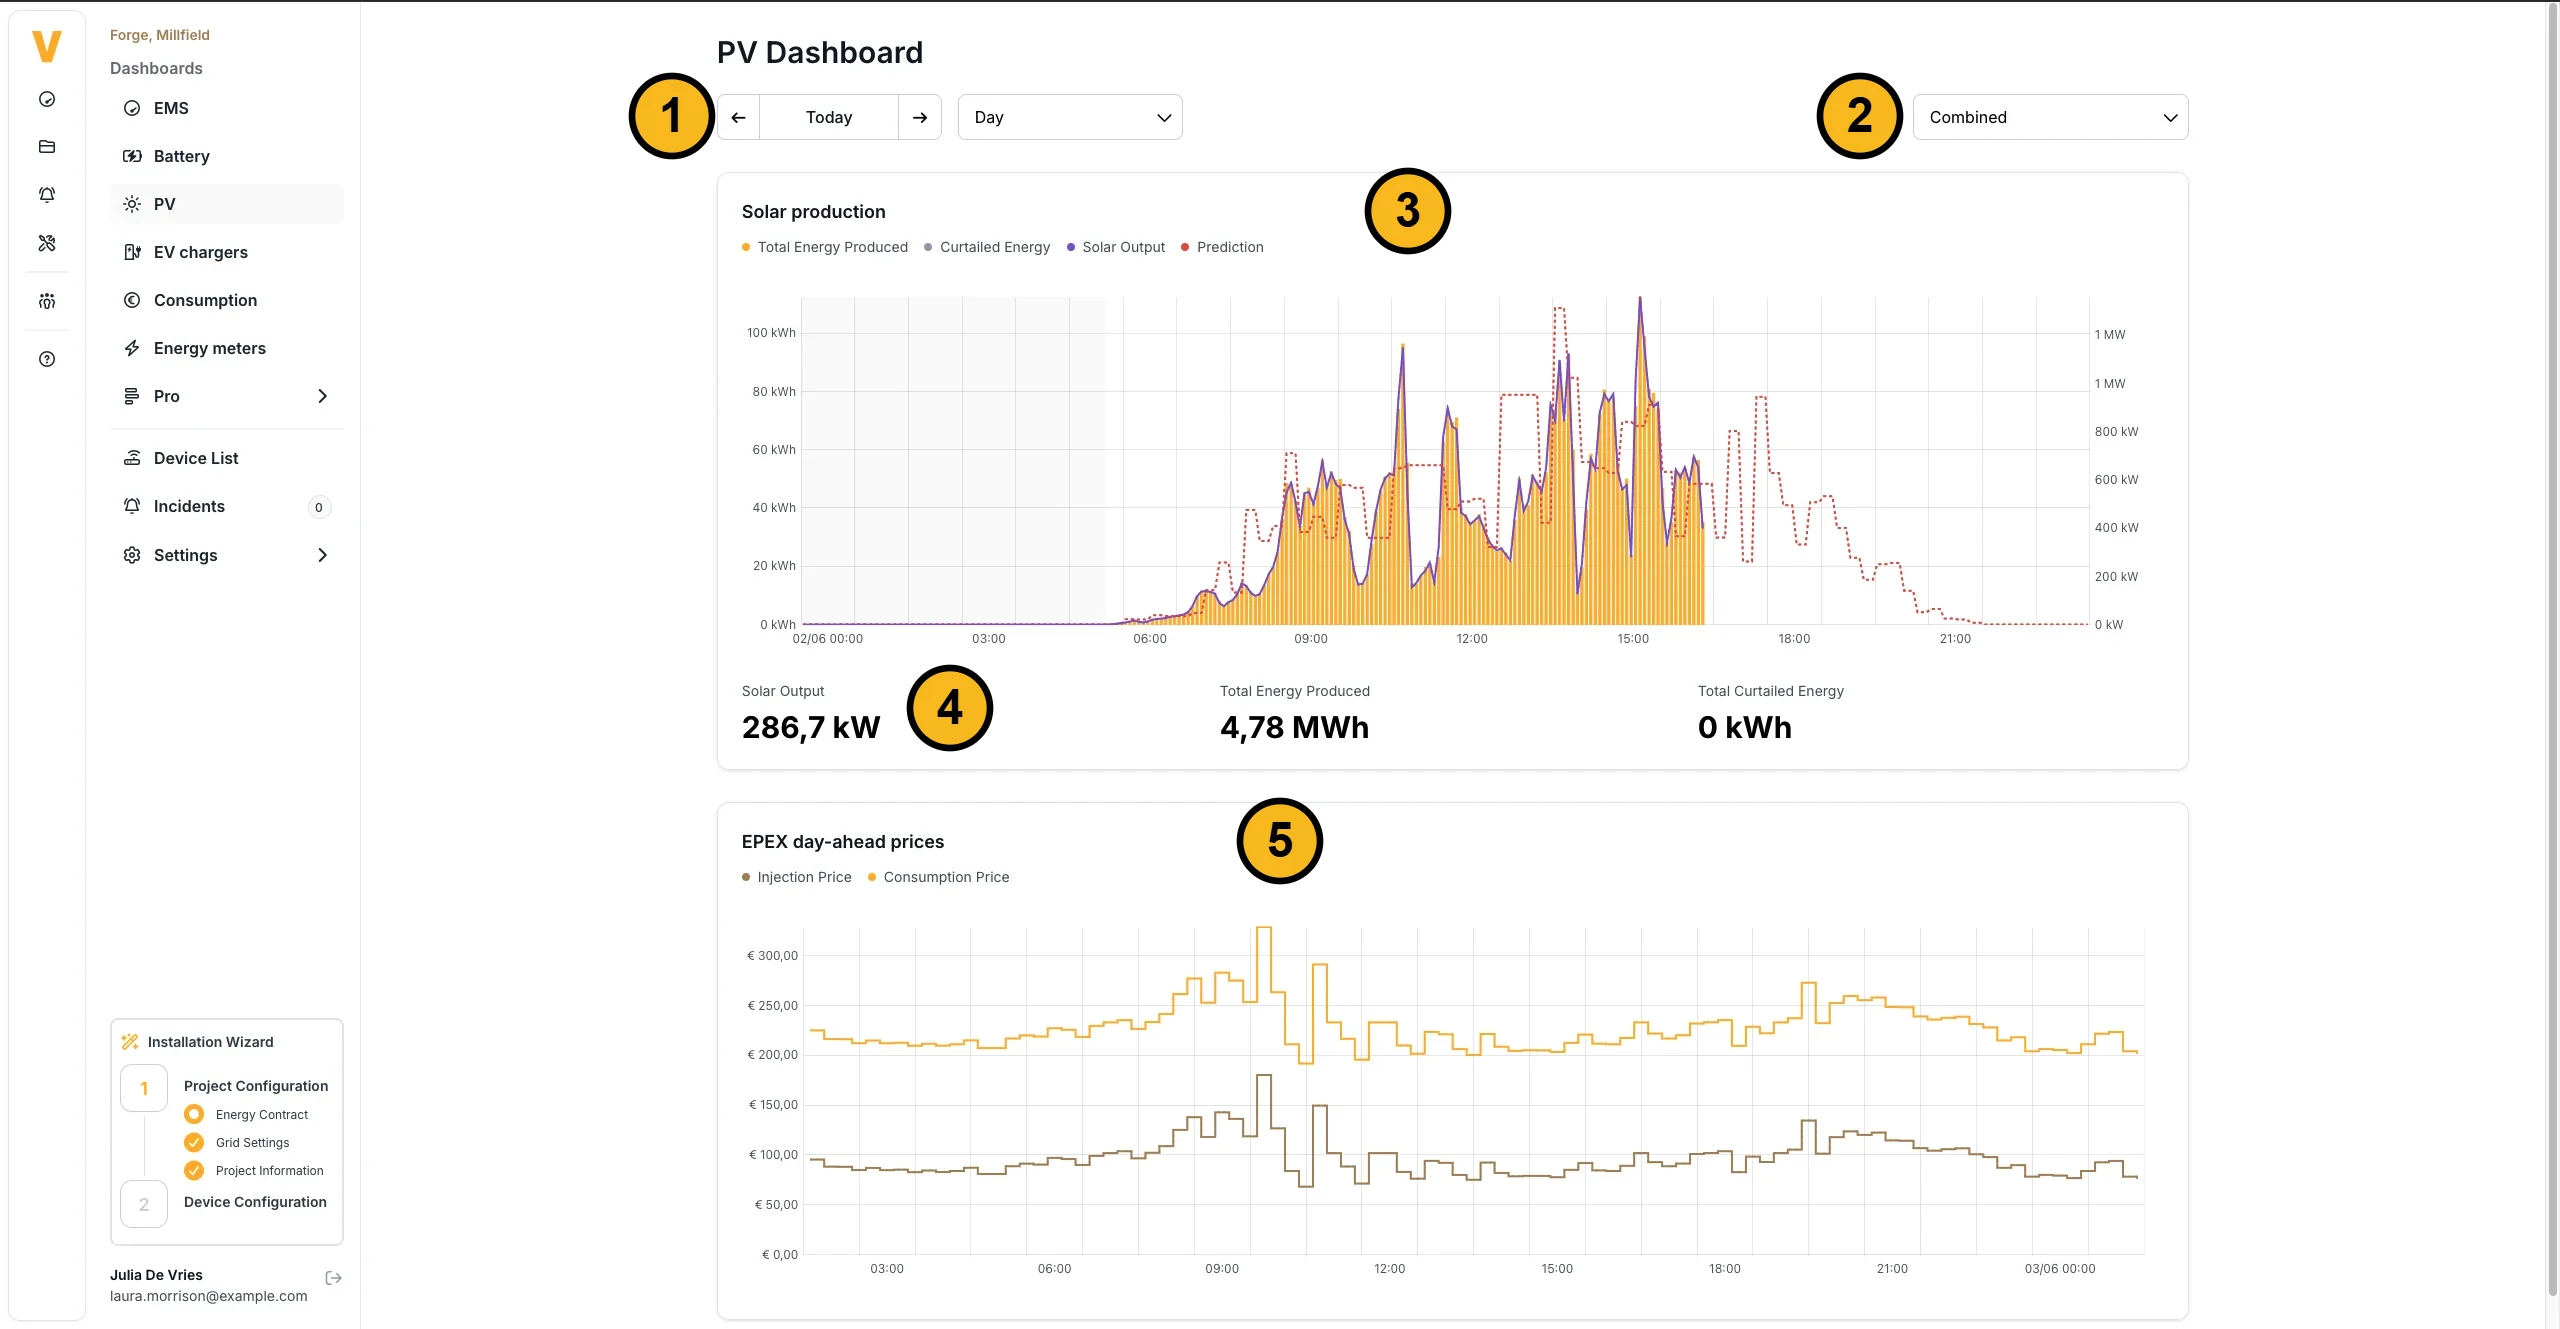Click the Installation Wizard wand icon
Viewport: 2560px width, 1329px height.
coord(130,1042)
